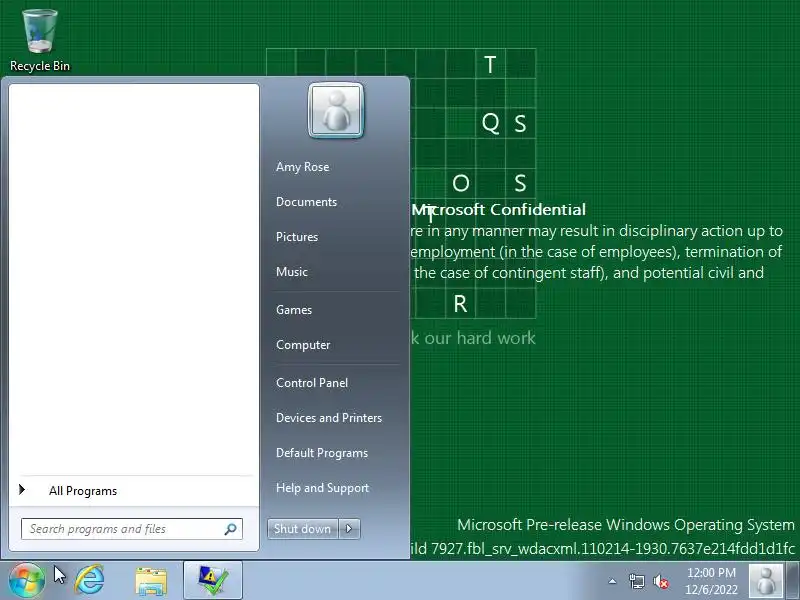This screenshot has width=800, height=600.
Task: Open Documents from Start menu
Action: [306, 202]
